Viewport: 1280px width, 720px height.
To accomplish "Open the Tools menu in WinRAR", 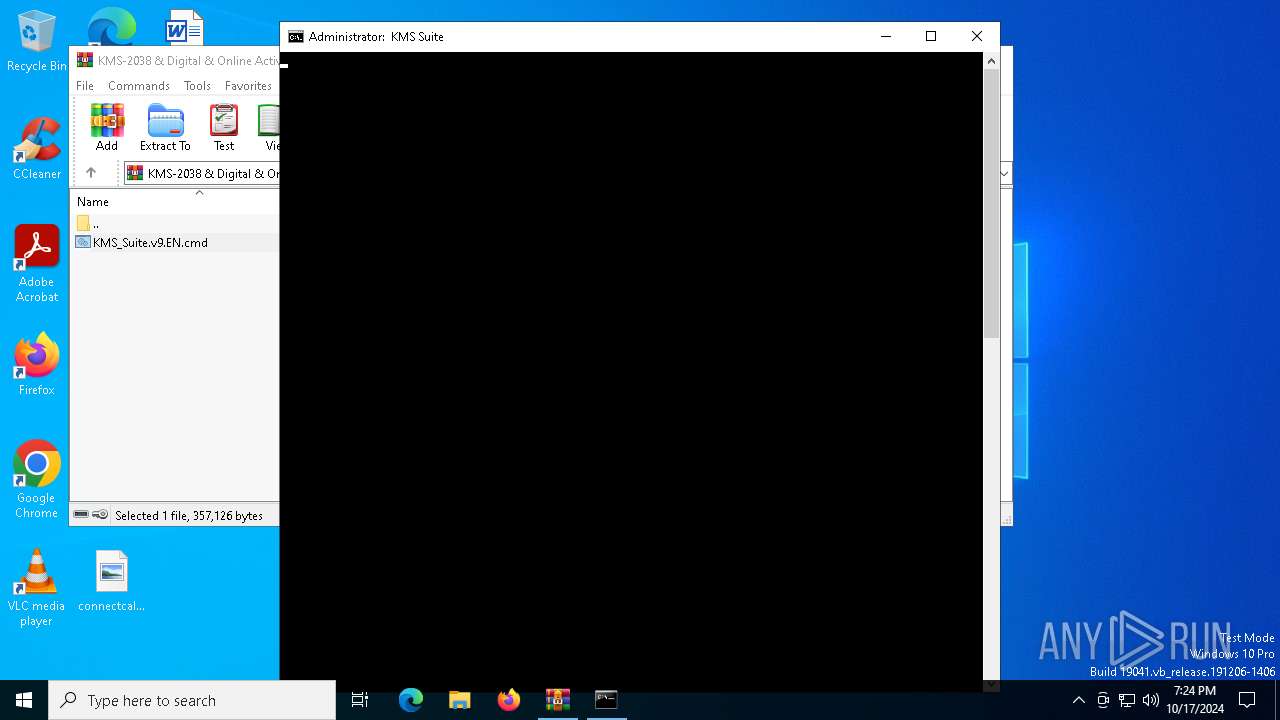I will click(197, 86).
